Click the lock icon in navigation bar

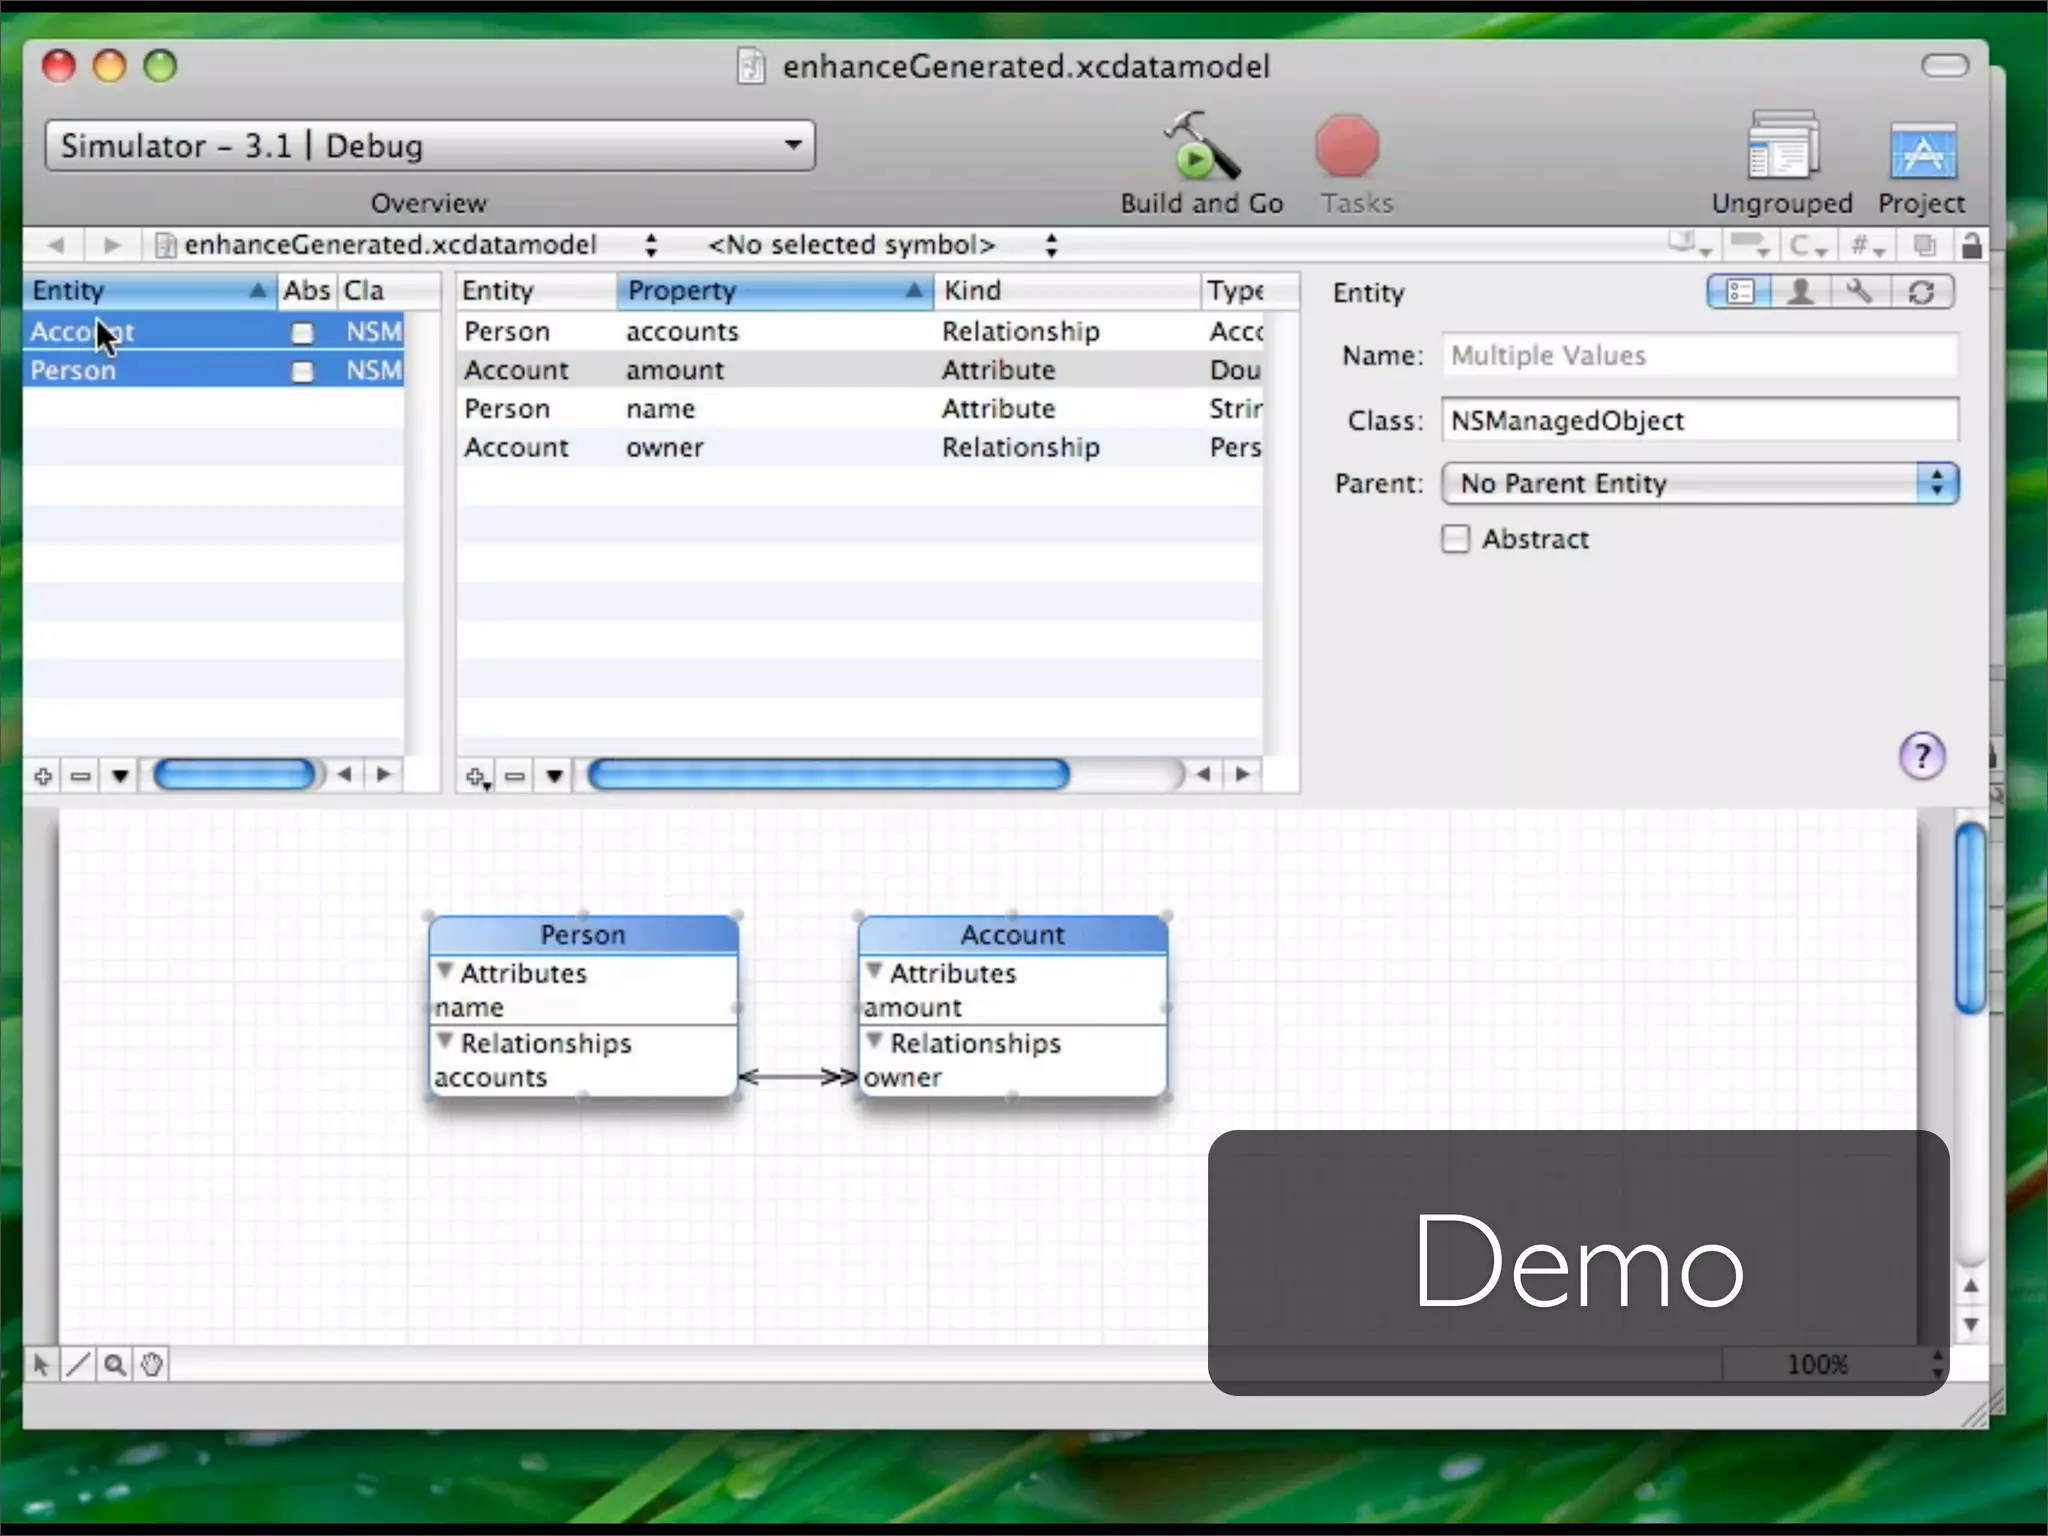tap(1971, 245)
